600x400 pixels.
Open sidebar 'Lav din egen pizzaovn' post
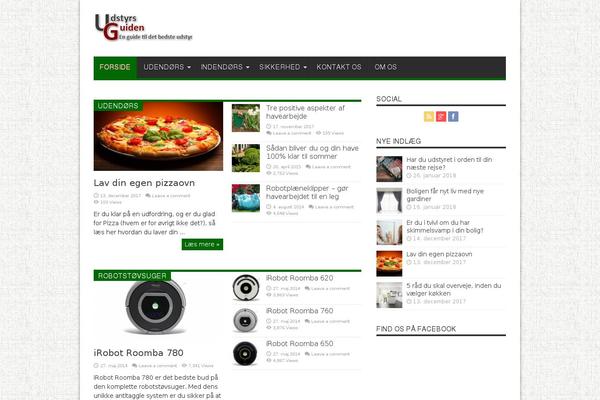(x=439, y=254)
